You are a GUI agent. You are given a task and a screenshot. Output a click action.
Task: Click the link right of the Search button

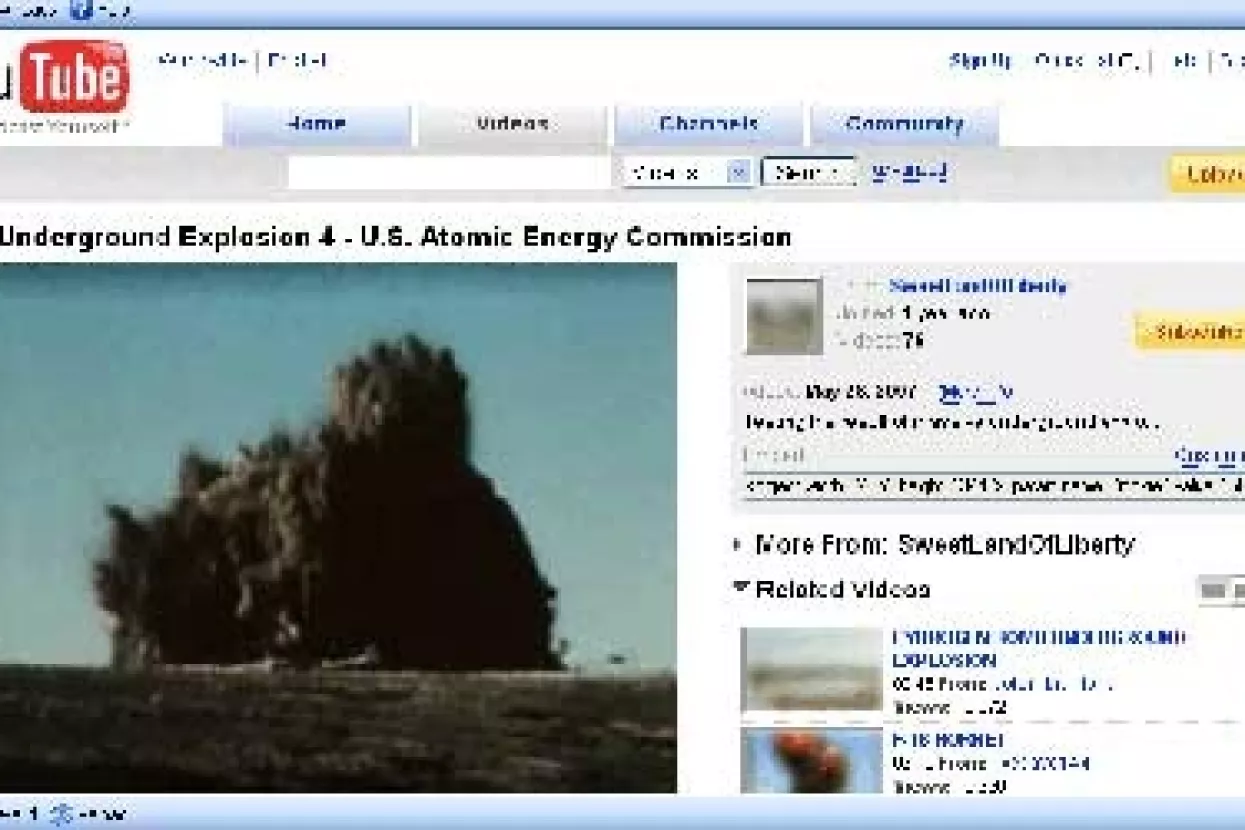pyautogui.click(x=909, y=172)
